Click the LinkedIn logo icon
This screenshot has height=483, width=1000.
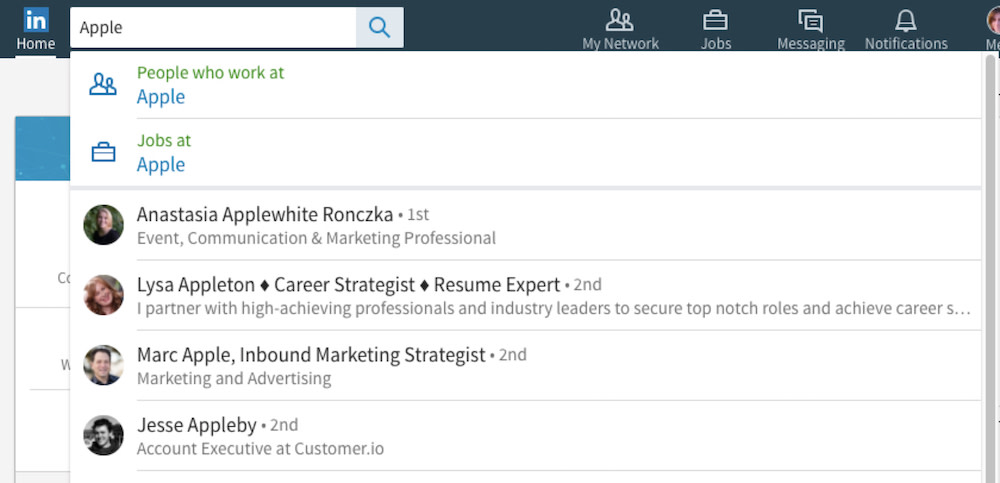point(36,19)
